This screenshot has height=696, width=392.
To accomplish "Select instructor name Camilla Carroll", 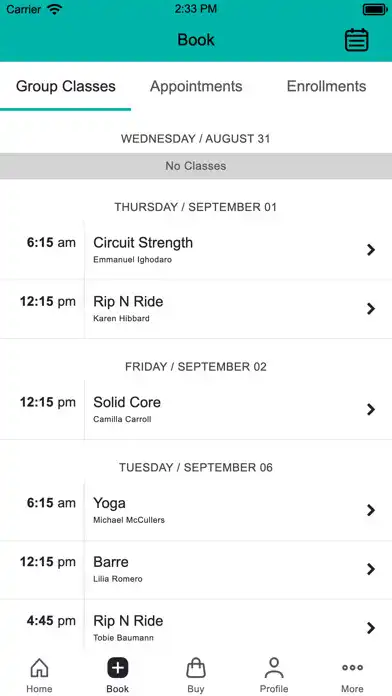I will pos(122,419).
